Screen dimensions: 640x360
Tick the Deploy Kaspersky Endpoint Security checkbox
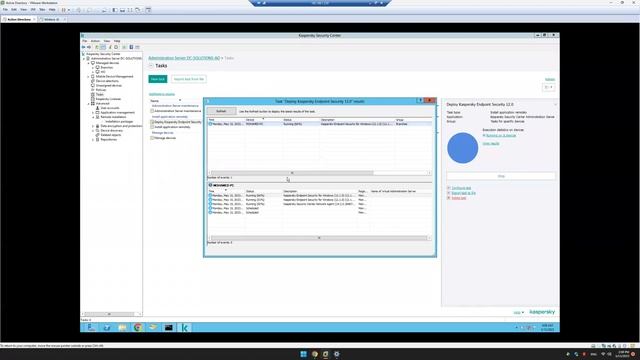coord(152,122)
